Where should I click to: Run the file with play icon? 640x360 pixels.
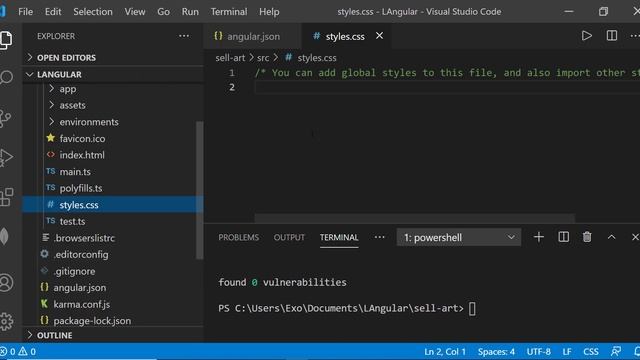(587, 36)
